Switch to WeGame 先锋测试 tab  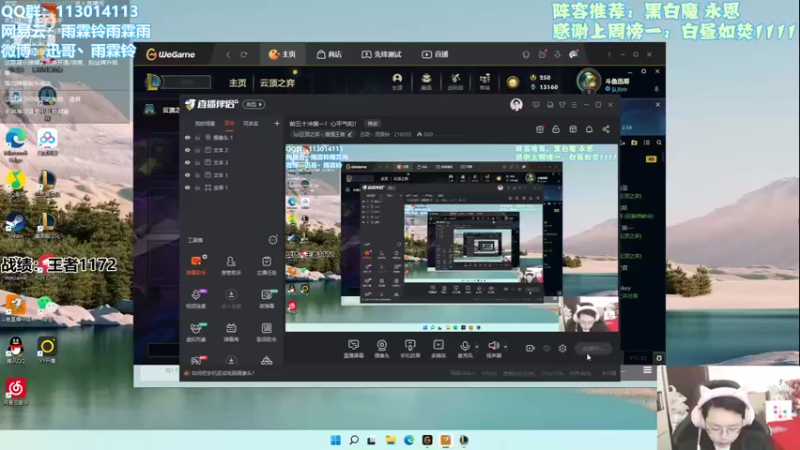click(x=381, y=54)
